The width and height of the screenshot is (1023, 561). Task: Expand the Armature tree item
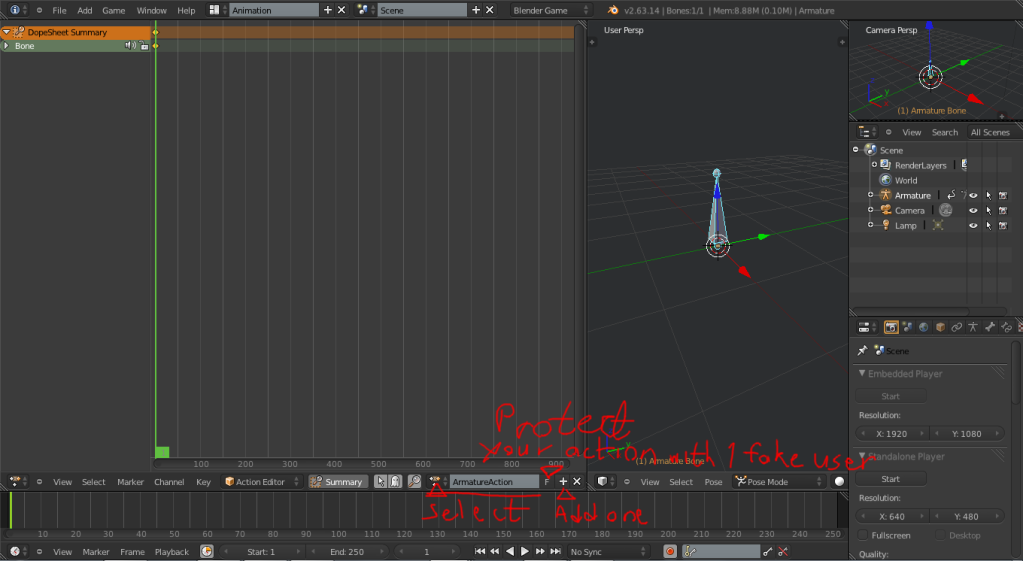(870, 194)
